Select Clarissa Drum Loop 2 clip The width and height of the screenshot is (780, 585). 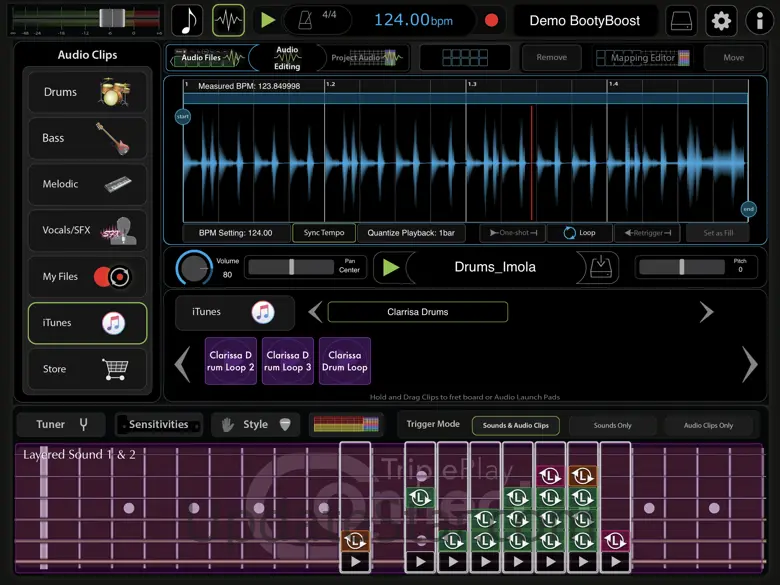[231, 361]
